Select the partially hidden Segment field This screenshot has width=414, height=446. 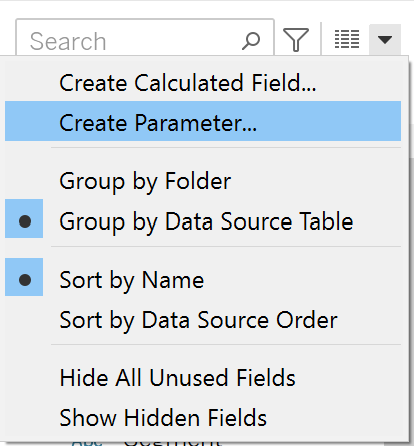(172, 443)
